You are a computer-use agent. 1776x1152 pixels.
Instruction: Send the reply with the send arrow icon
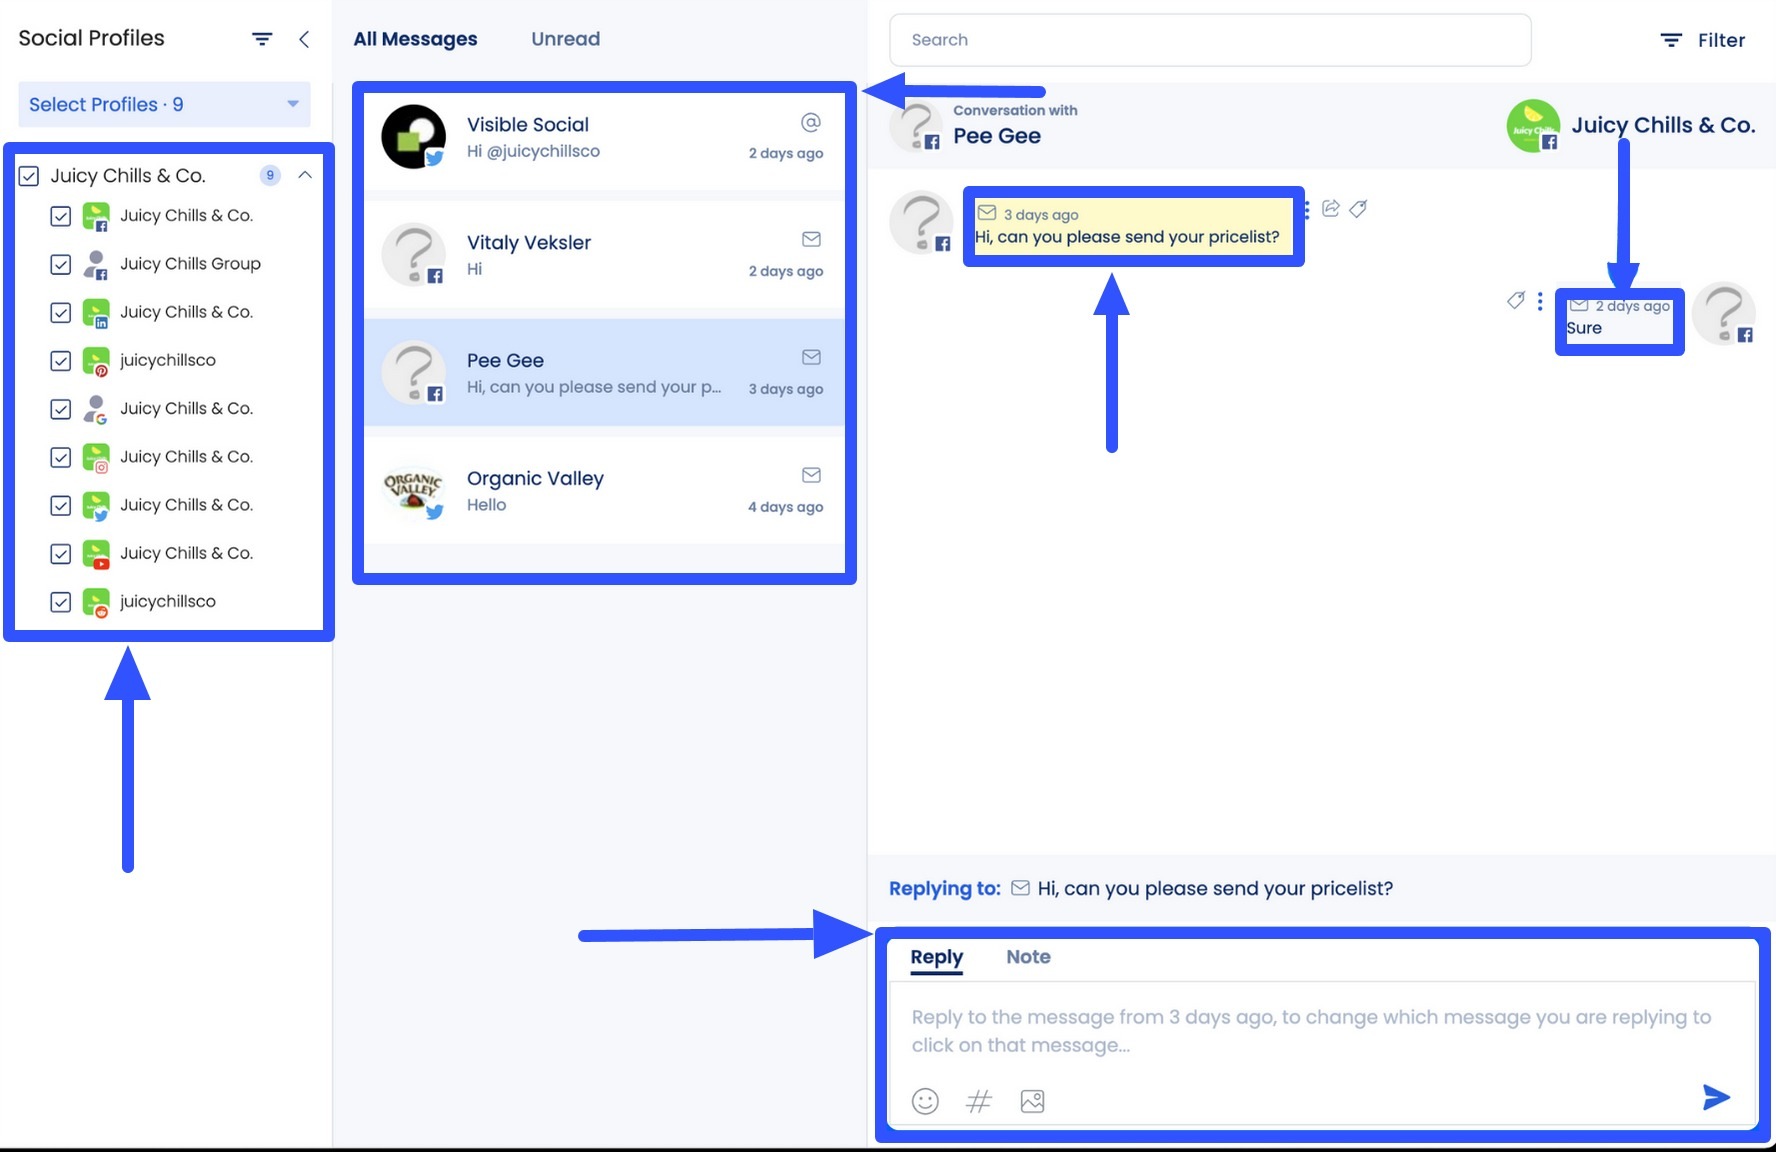pyautogui.click(x=1716, y=1098)
